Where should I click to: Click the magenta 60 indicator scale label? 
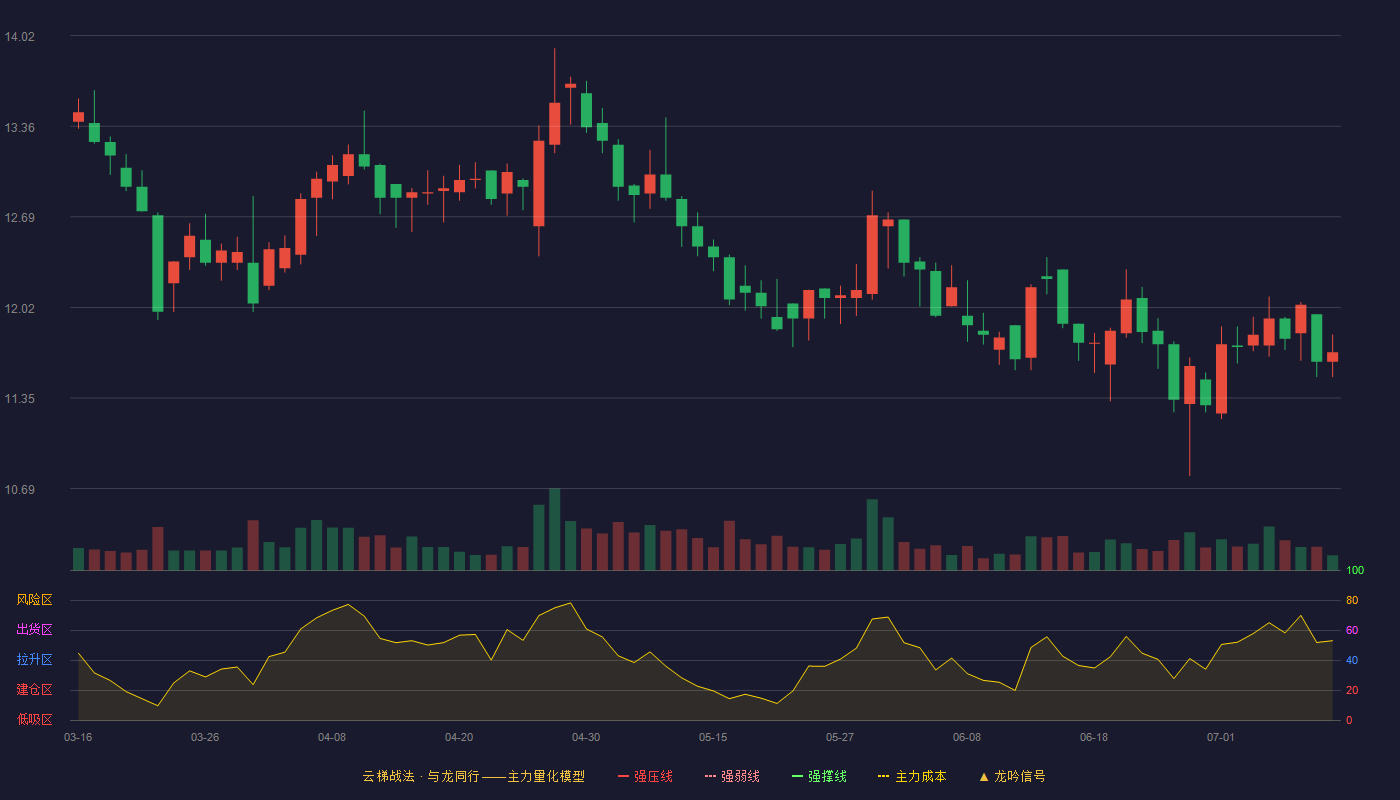point(1352,630)
